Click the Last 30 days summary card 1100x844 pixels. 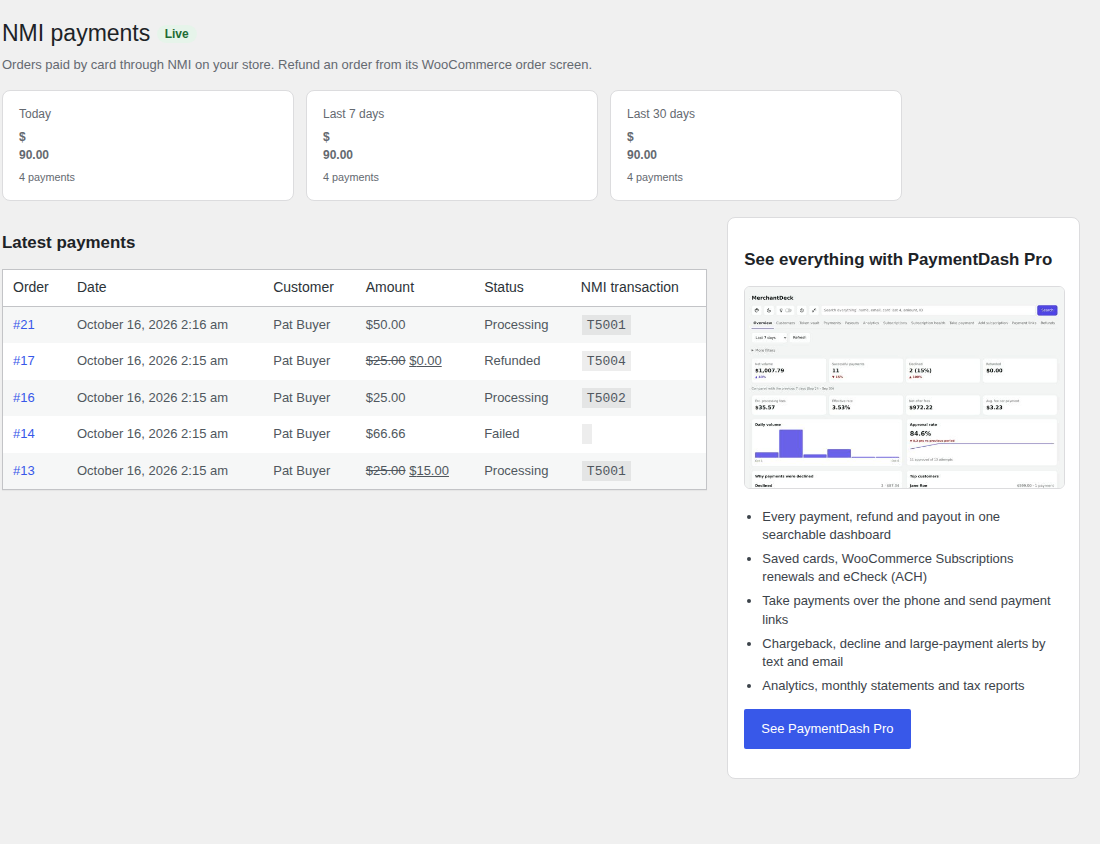756,145
